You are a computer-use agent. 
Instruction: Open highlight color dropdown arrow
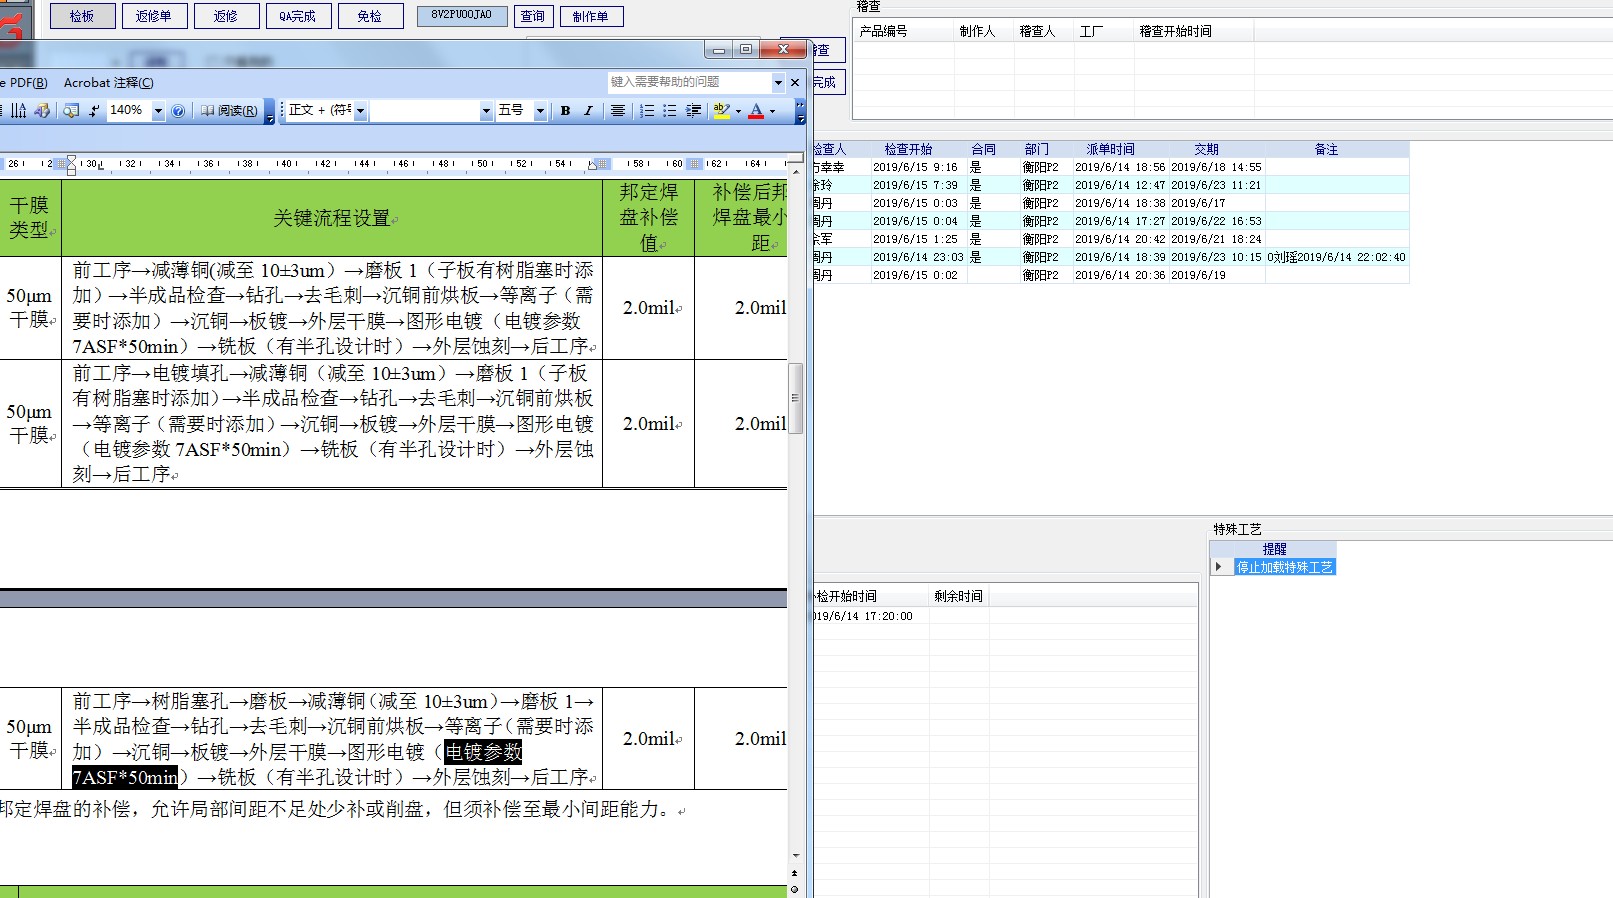[x=738, y=111]
